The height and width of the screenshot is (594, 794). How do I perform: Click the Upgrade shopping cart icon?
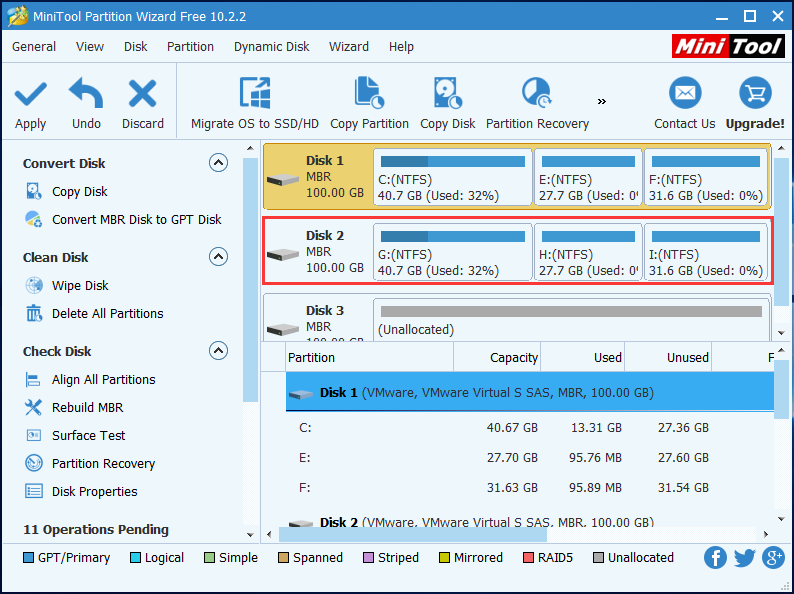[755, 93]
